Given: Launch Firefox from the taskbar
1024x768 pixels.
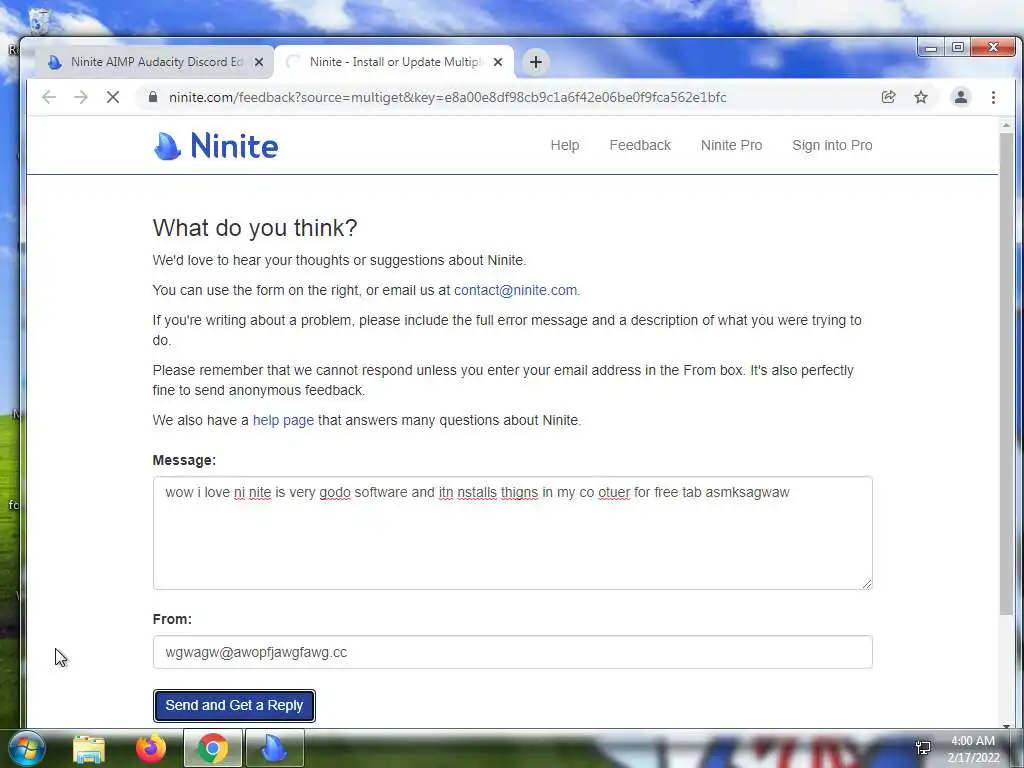Looking at the screenshot, I should click(x=151, y=748).
